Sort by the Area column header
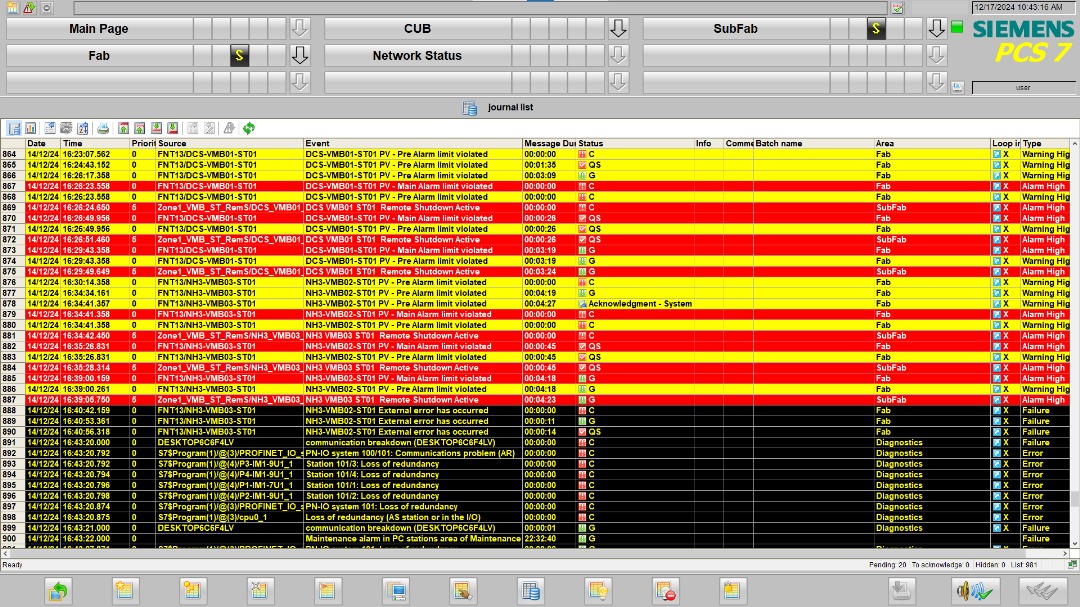 [x=932, y=143]
